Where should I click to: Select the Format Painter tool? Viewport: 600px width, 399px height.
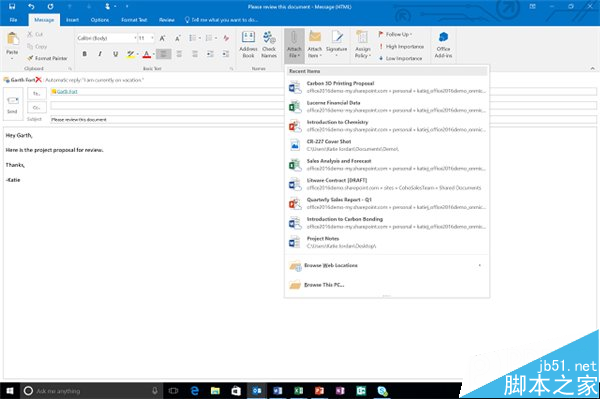pos(47,58)
